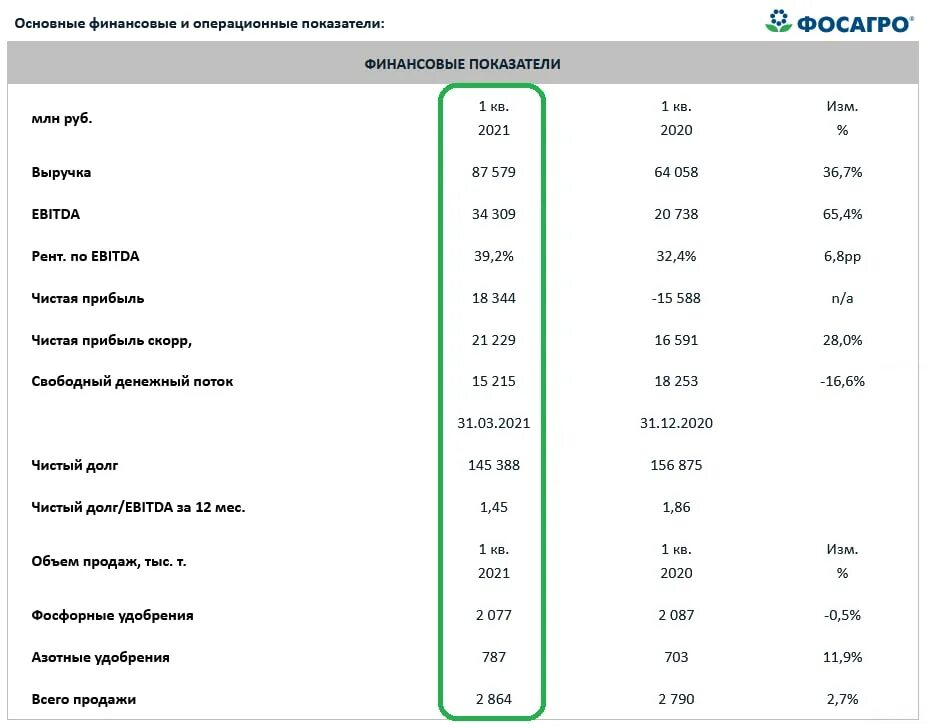Select EBITDA value '20 738'
929x728 pixels.
pyautogui.click(x=676, y=214)
